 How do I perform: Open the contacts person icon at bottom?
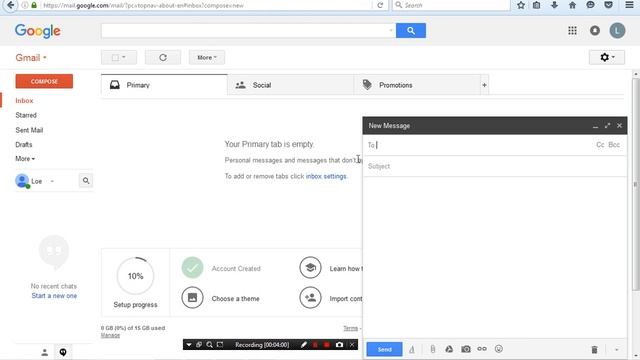44,352
